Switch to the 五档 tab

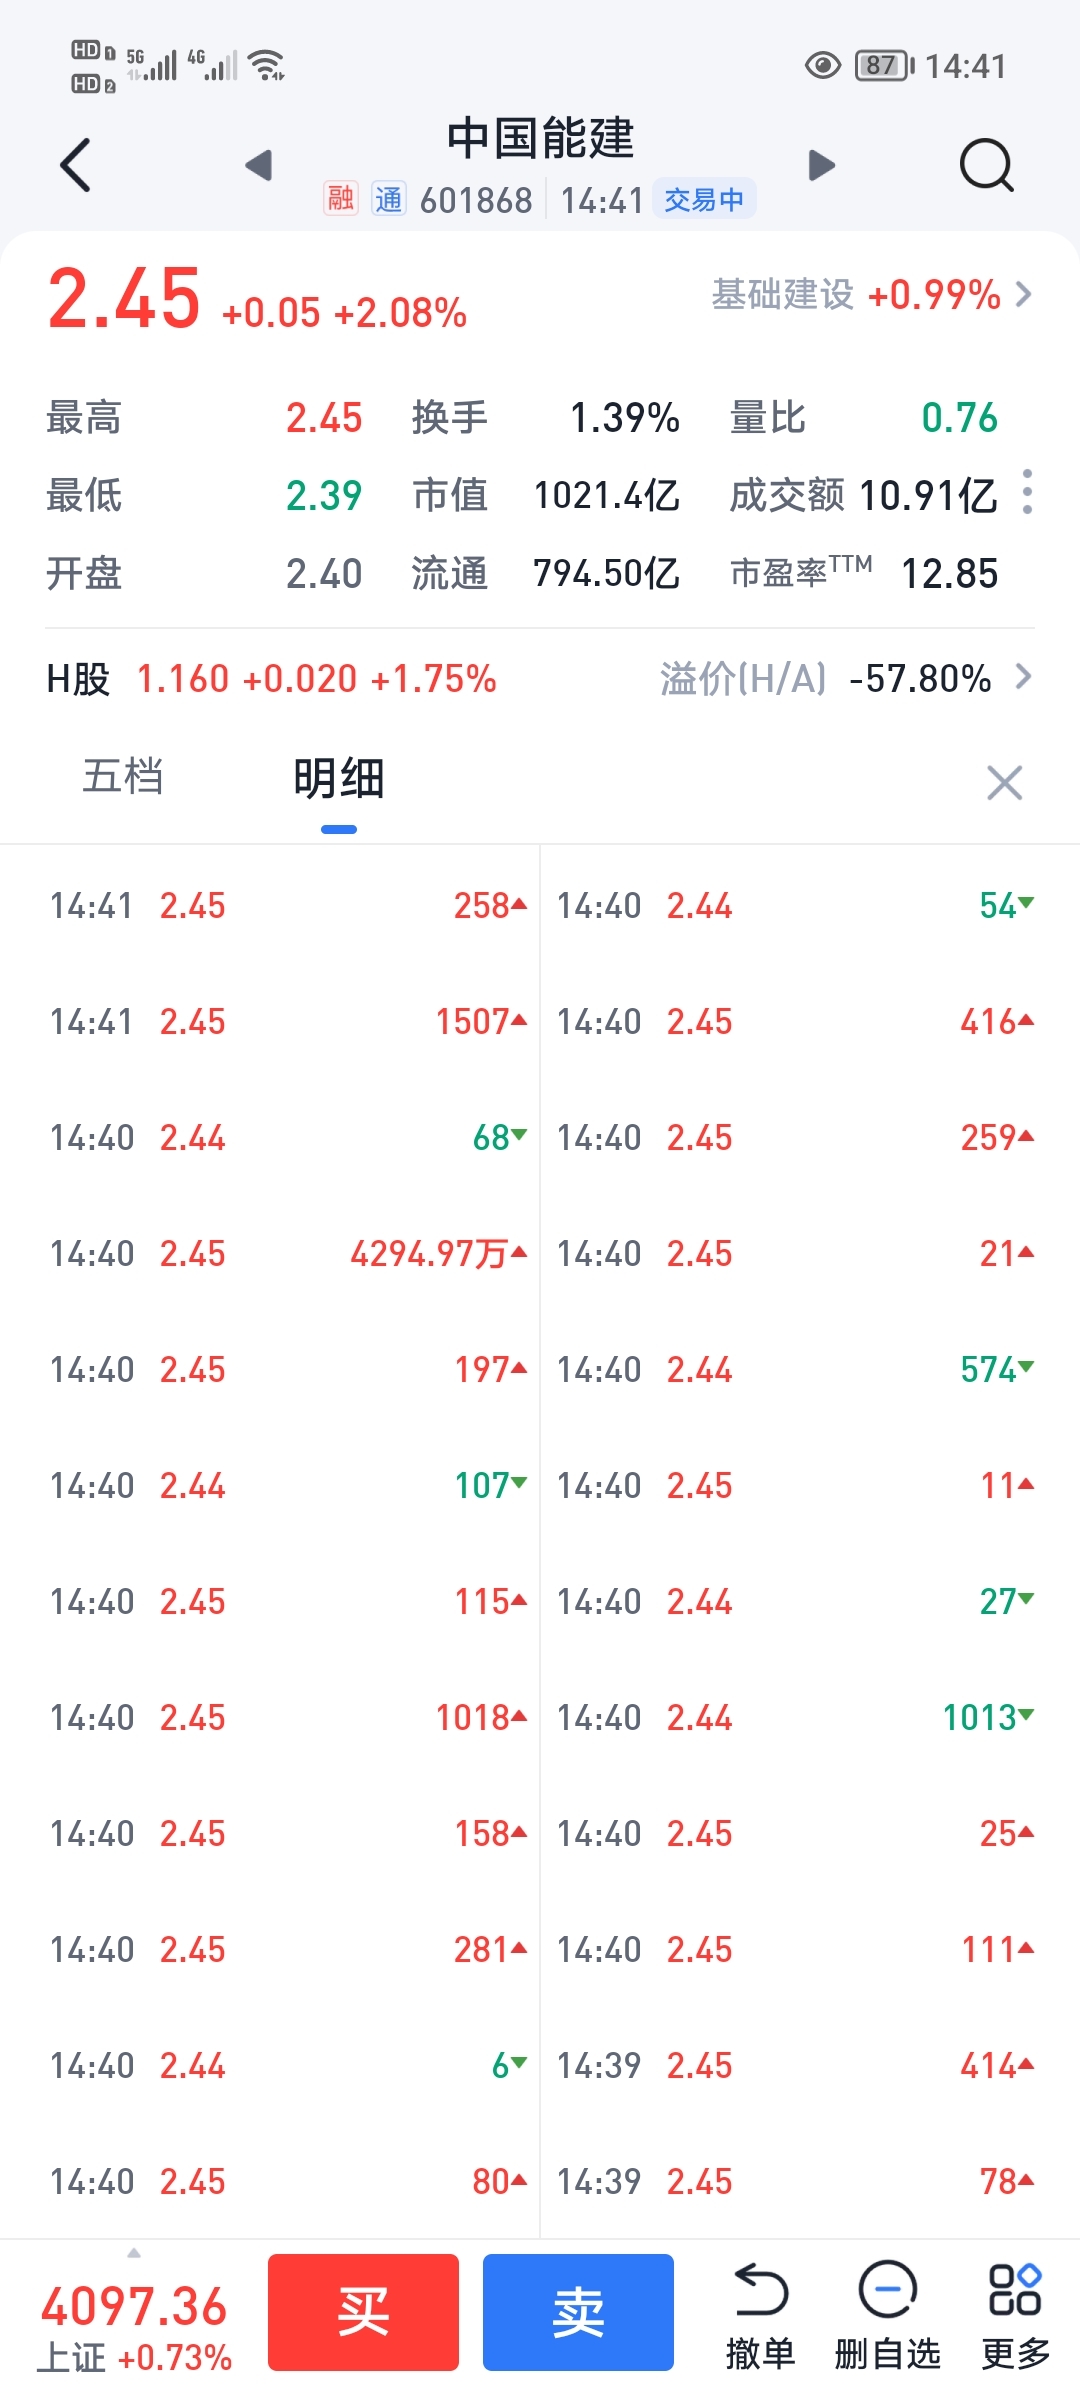pyautogui.click(x=123, y=777)
